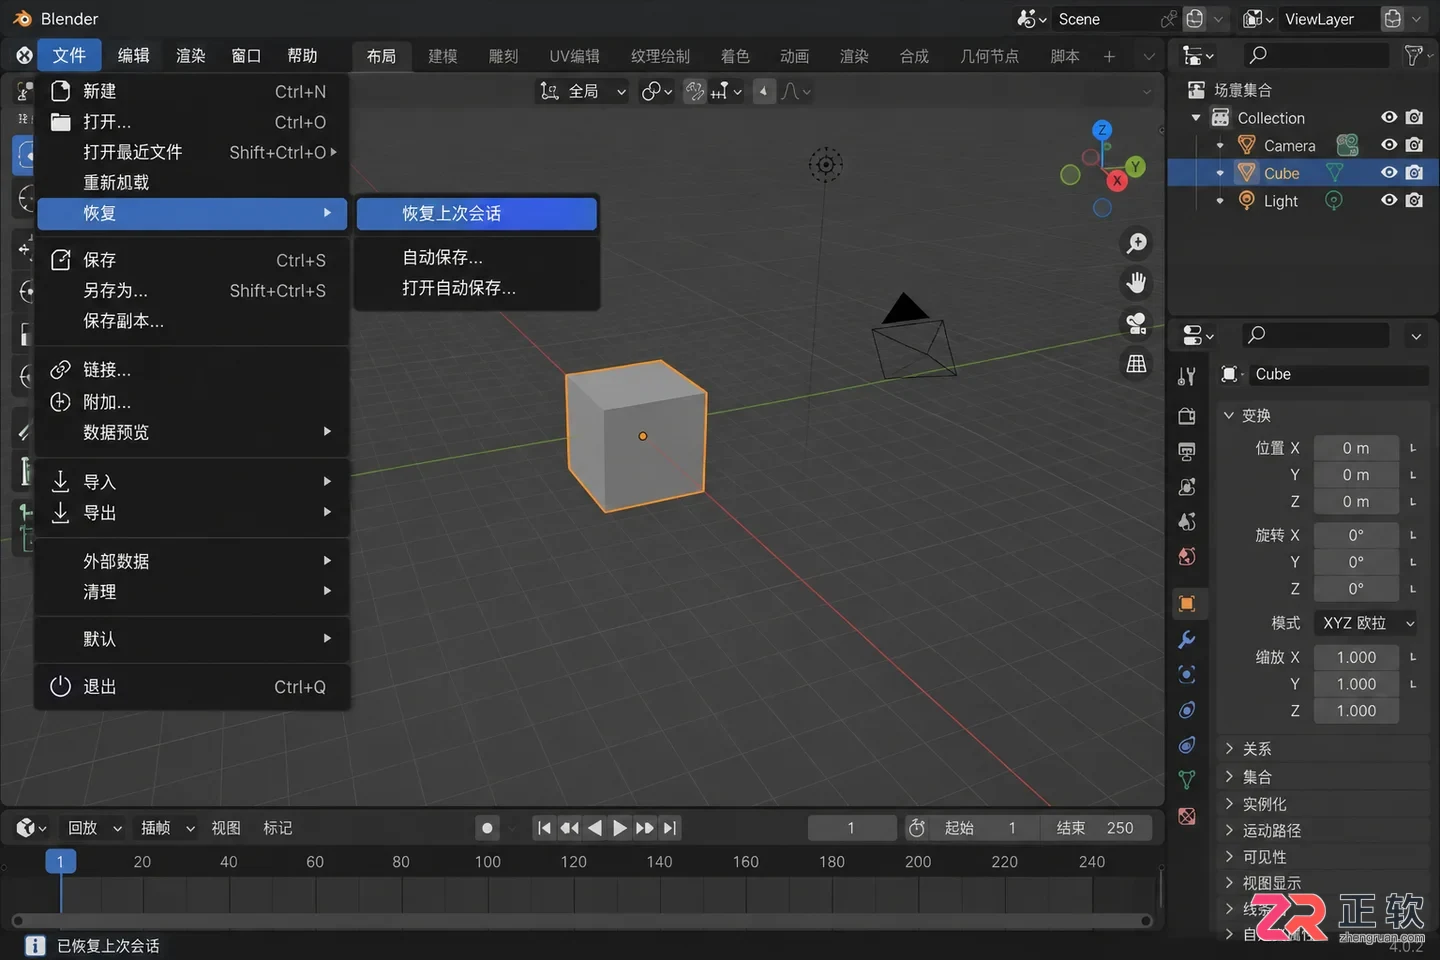Click the 缩放 X 1.000 field
Screen dimensions: 1440x960
click(1355, 657)
